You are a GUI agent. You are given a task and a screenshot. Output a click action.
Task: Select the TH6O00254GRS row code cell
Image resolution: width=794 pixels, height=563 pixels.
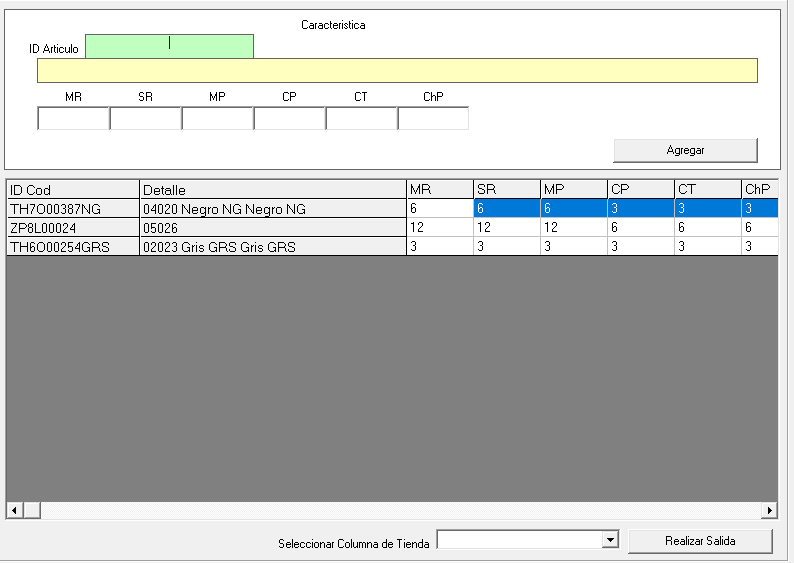pos(72,247)
